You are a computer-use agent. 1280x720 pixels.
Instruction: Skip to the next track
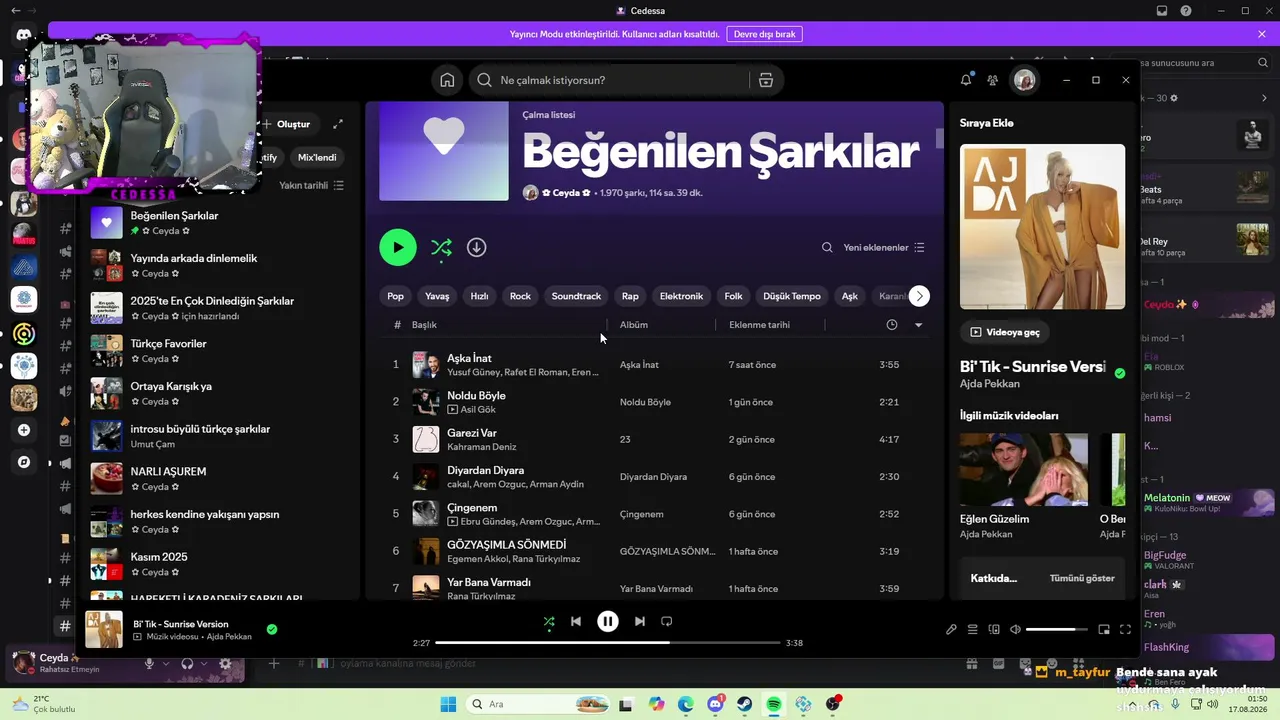click(640, 621)
